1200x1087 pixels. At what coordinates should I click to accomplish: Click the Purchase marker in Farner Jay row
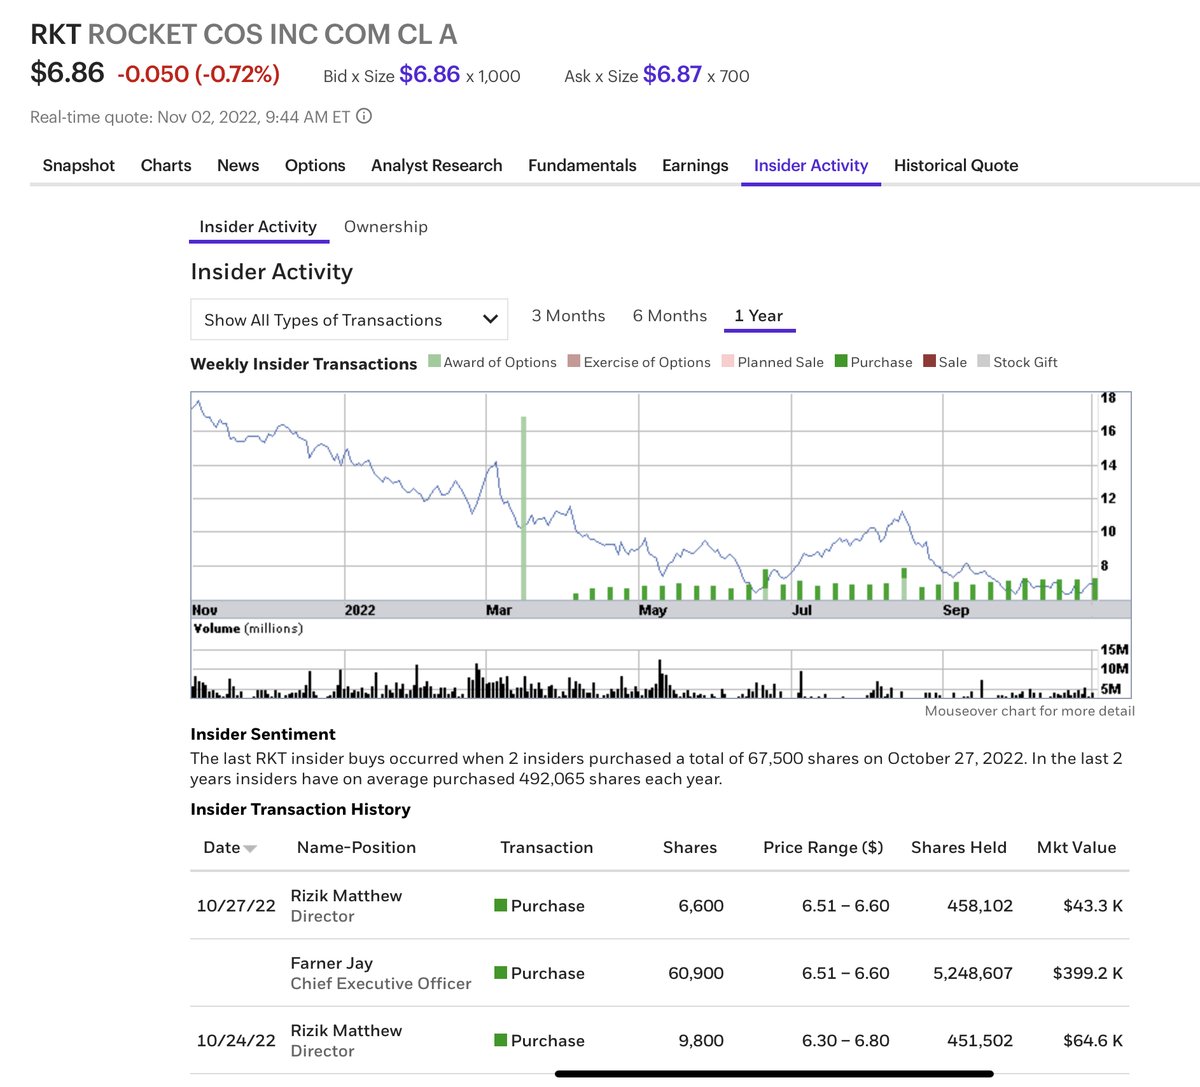tap(501, 972)
